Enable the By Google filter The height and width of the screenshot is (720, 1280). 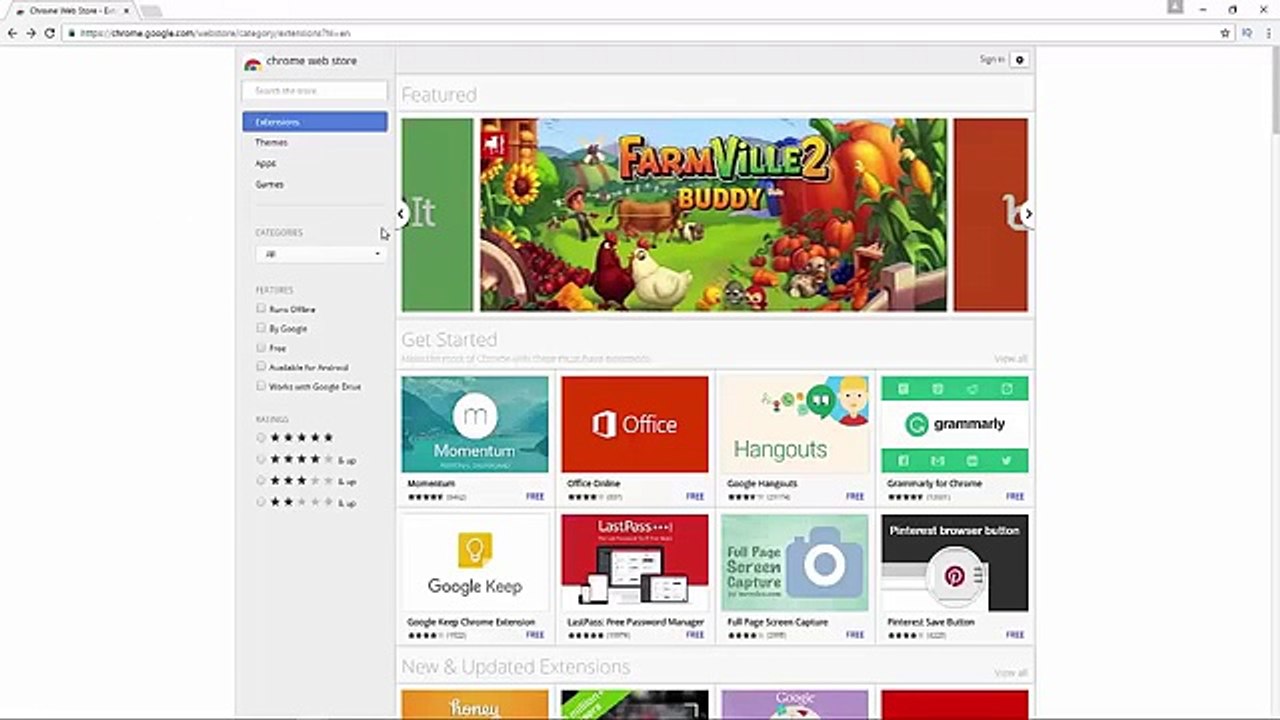tap(261, 328)
